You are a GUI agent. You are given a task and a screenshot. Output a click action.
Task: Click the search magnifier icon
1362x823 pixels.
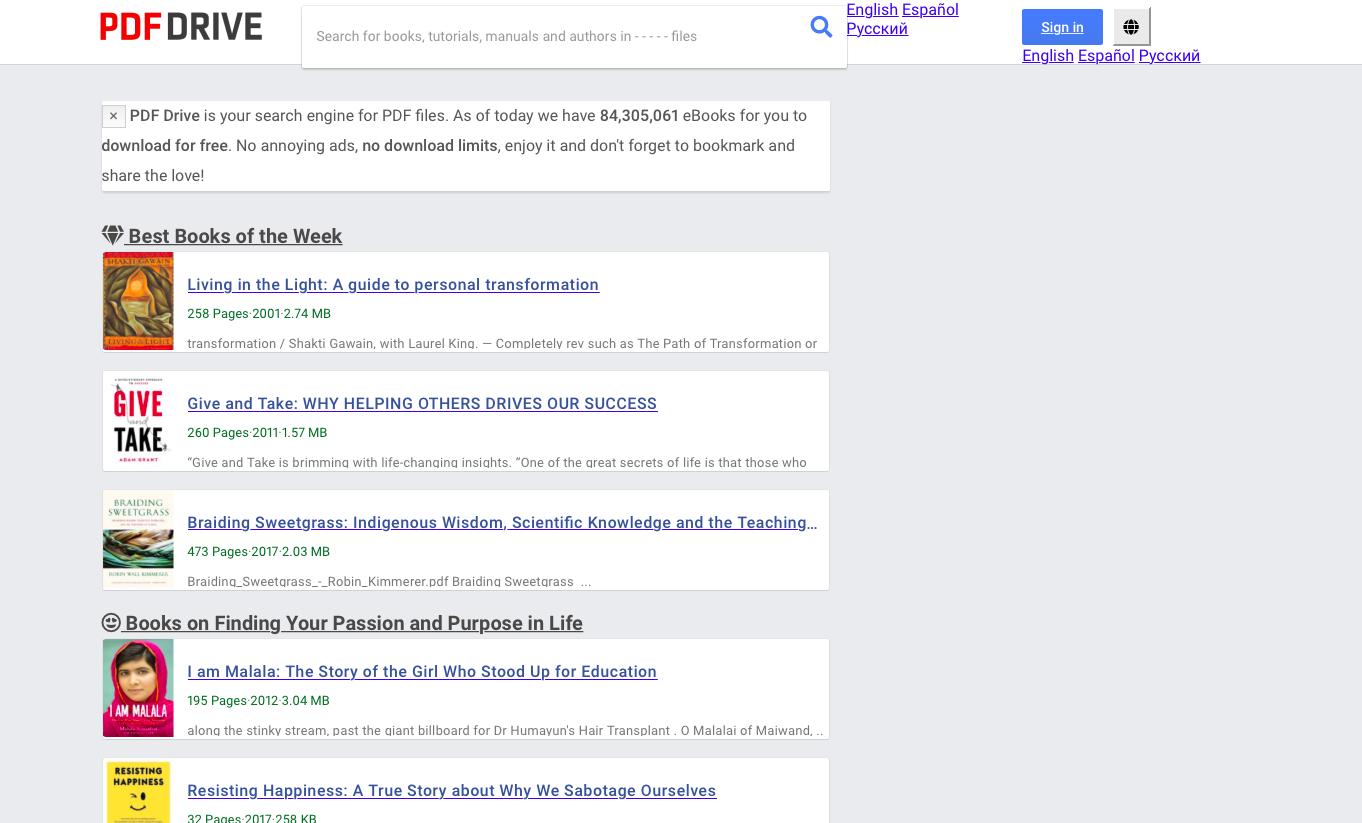click(821, 27)
